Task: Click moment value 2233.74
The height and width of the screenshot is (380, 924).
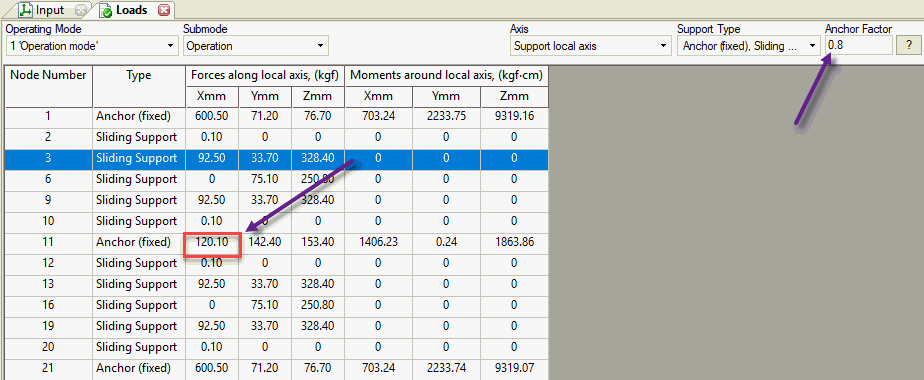Action: point(446,368)
